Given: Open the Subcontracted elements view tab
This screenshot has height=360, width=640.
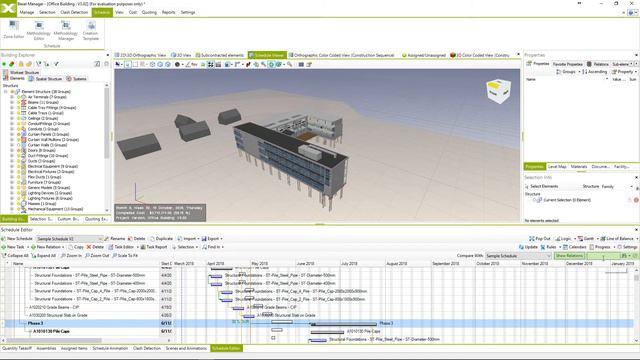Looking at the screenshot, I should click(220, 55).
